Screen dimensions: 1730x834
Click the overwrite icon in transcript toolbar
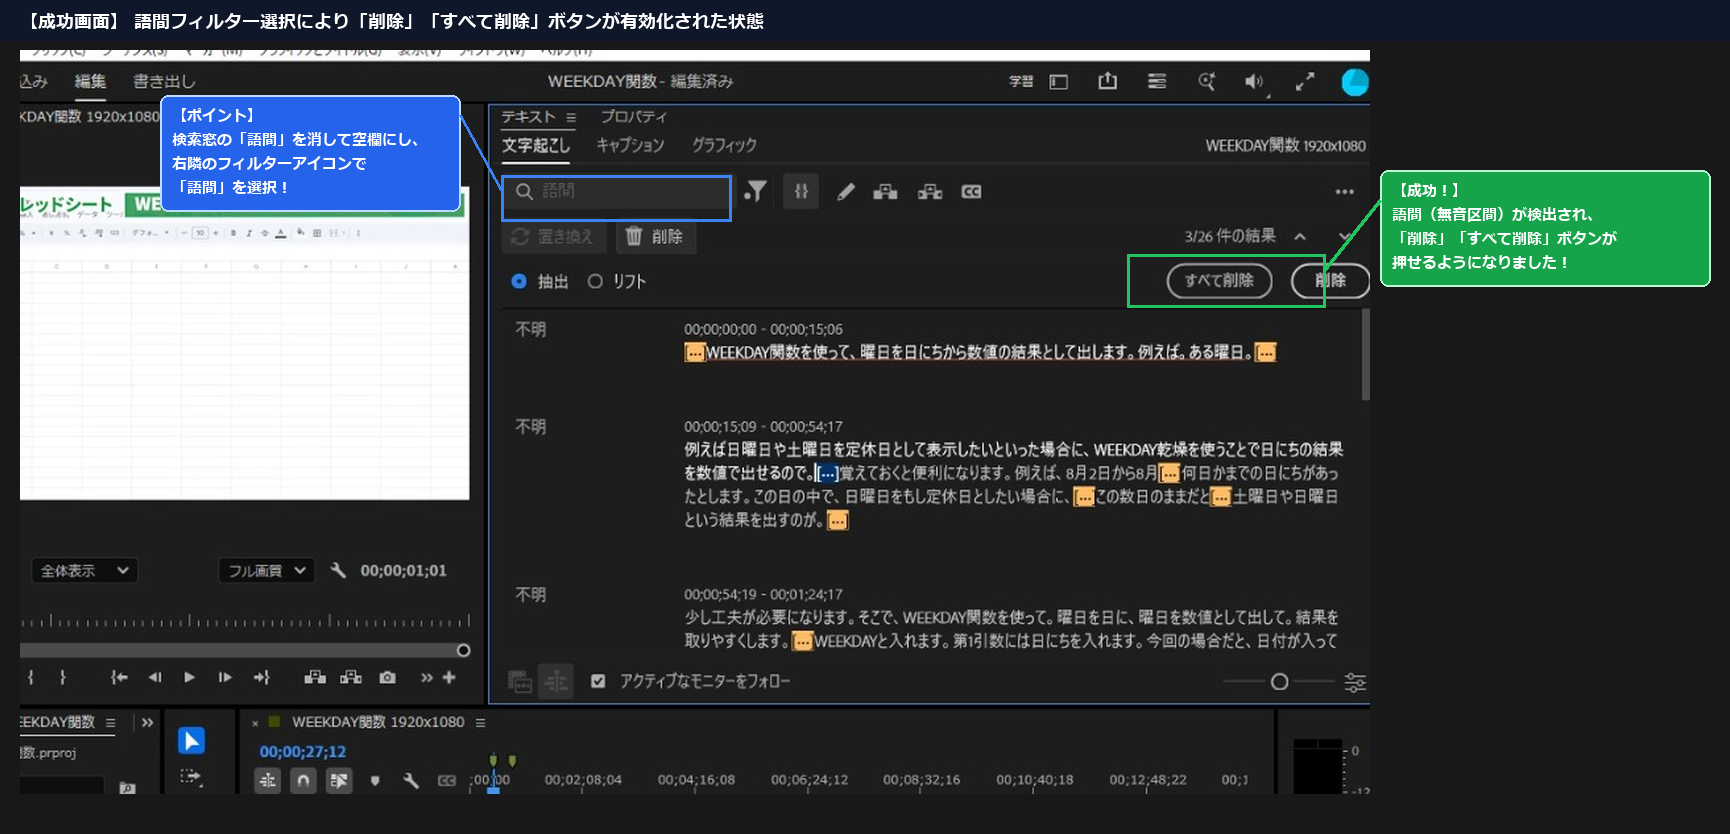[930, 192]
